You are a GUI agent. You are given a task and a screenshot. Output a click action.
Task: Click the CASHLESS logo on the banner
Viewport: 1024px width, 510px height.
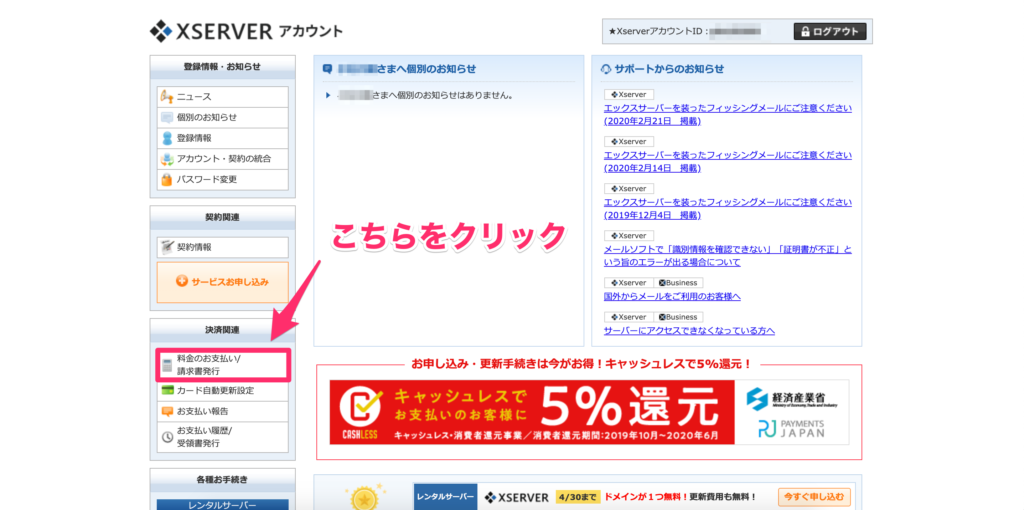coord(360,414)
